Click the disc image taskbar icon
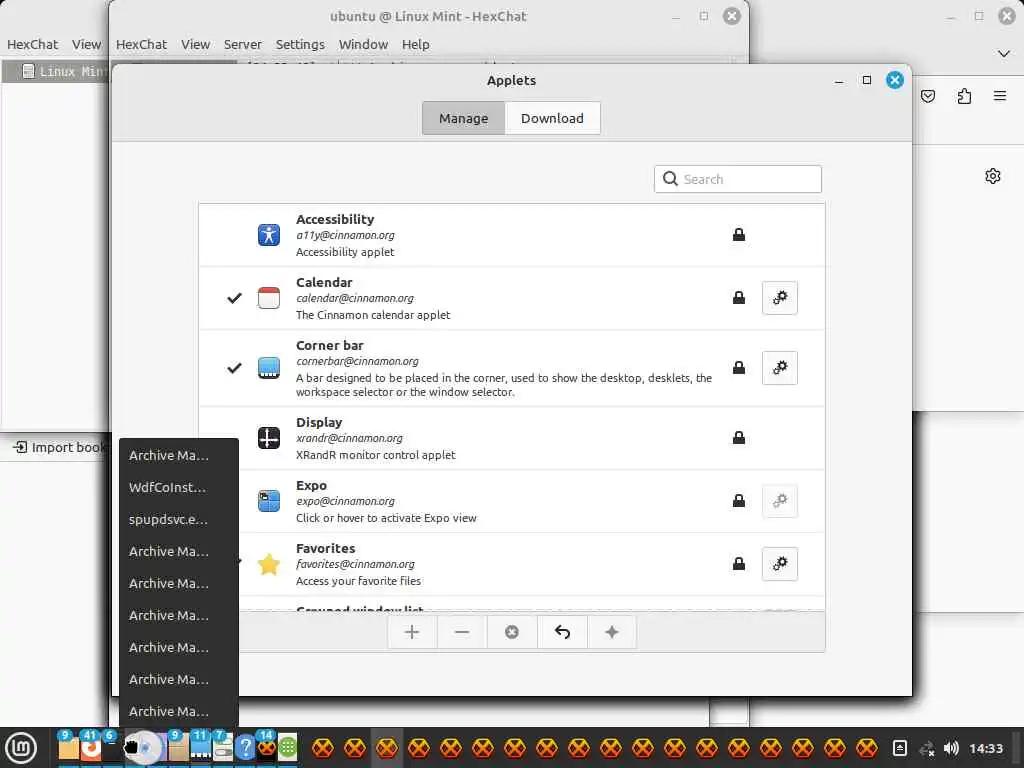This screenshot has width=1024, height=768. coord(145,748)
